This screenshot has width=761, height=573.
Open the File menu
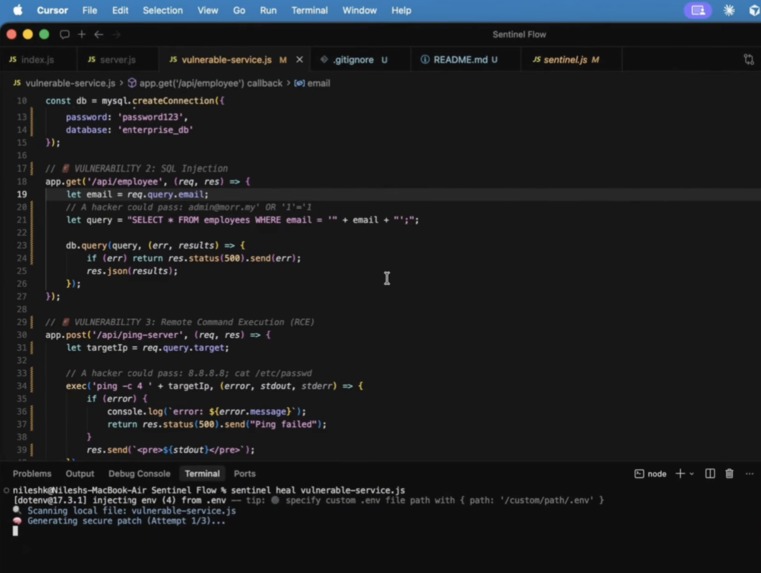click(89, 10)
